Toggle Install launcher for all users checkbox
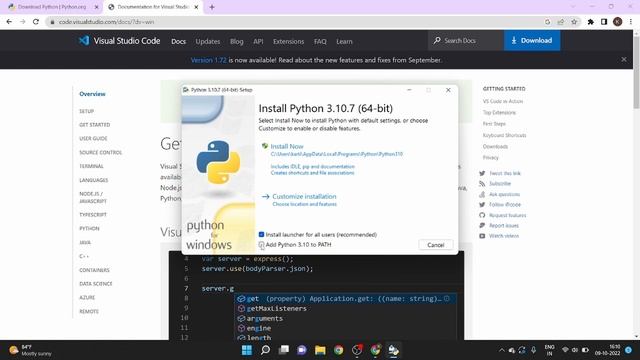 261,234
